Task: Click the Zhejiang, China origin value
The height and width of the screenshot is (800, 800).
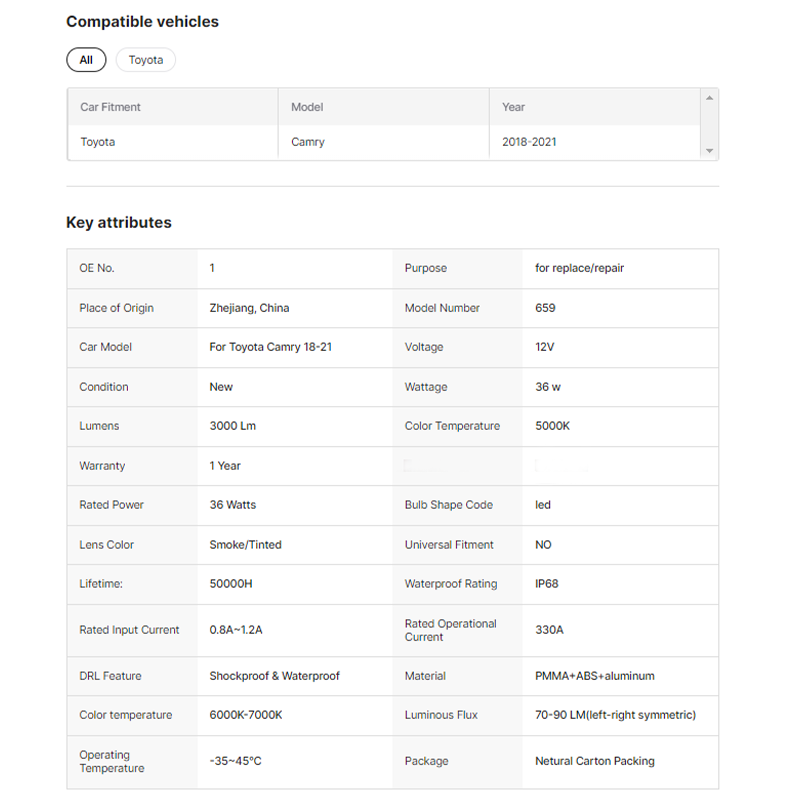Action: coord(249,308)
